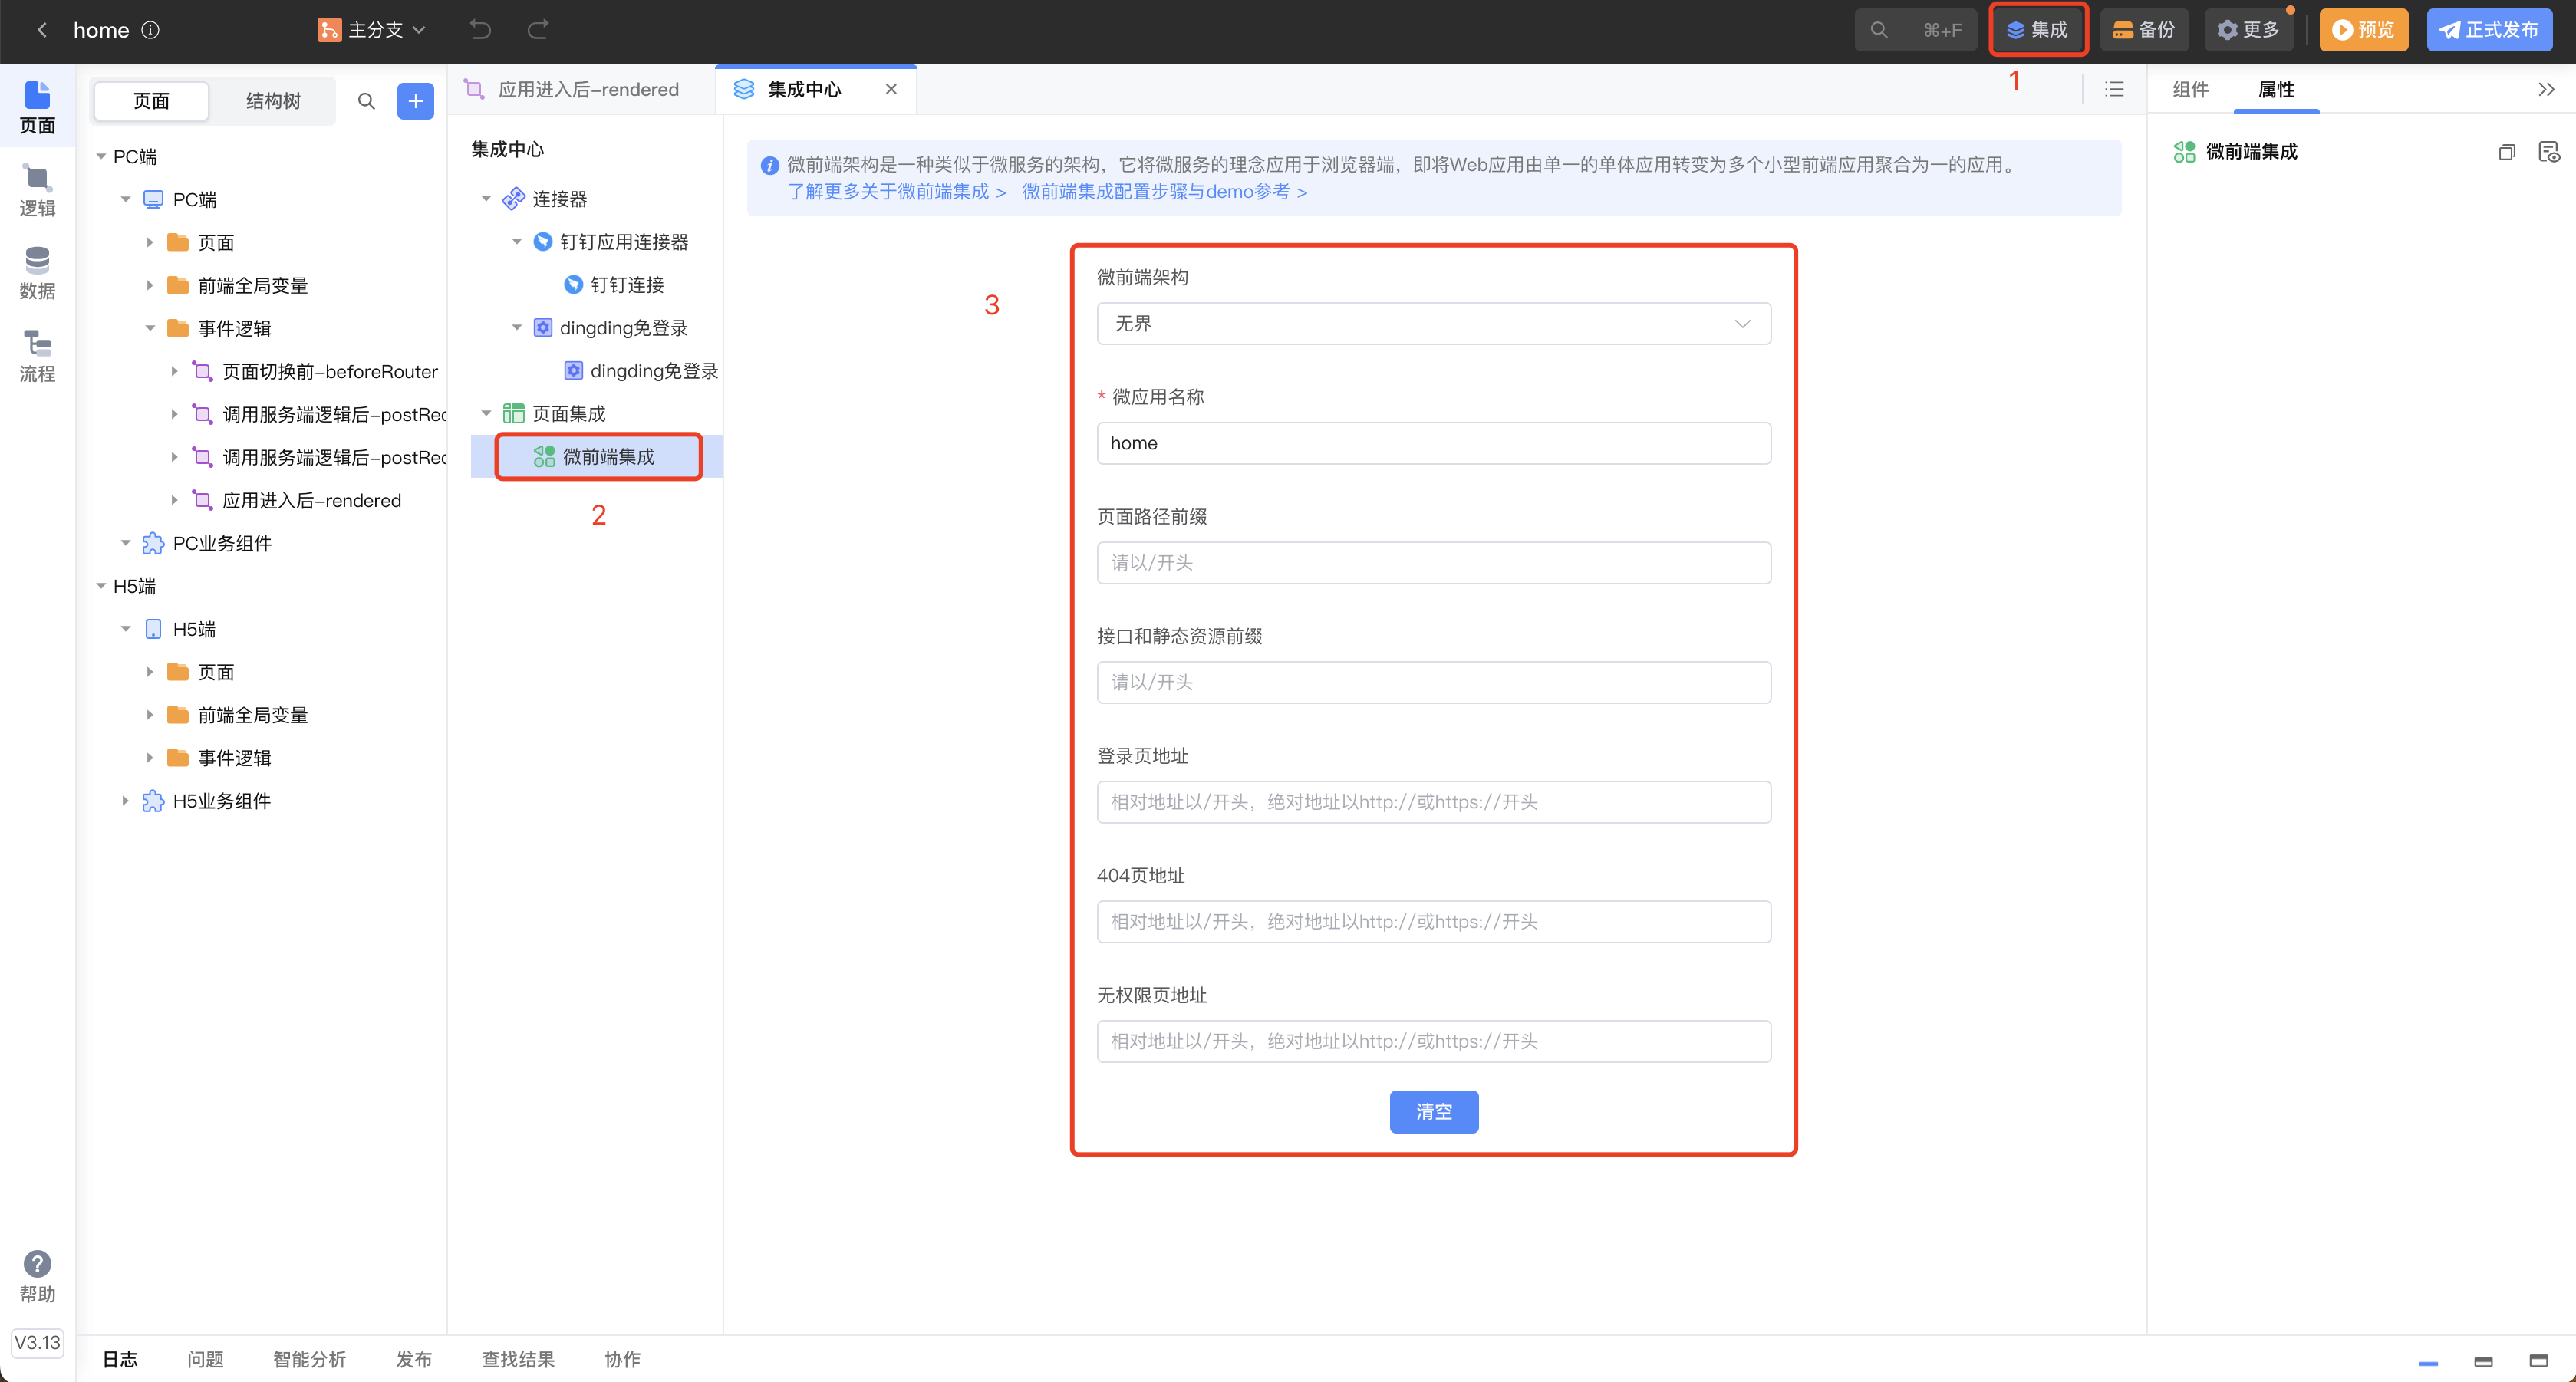Switch the panel to 结构树 view

(x=273, y=101)
